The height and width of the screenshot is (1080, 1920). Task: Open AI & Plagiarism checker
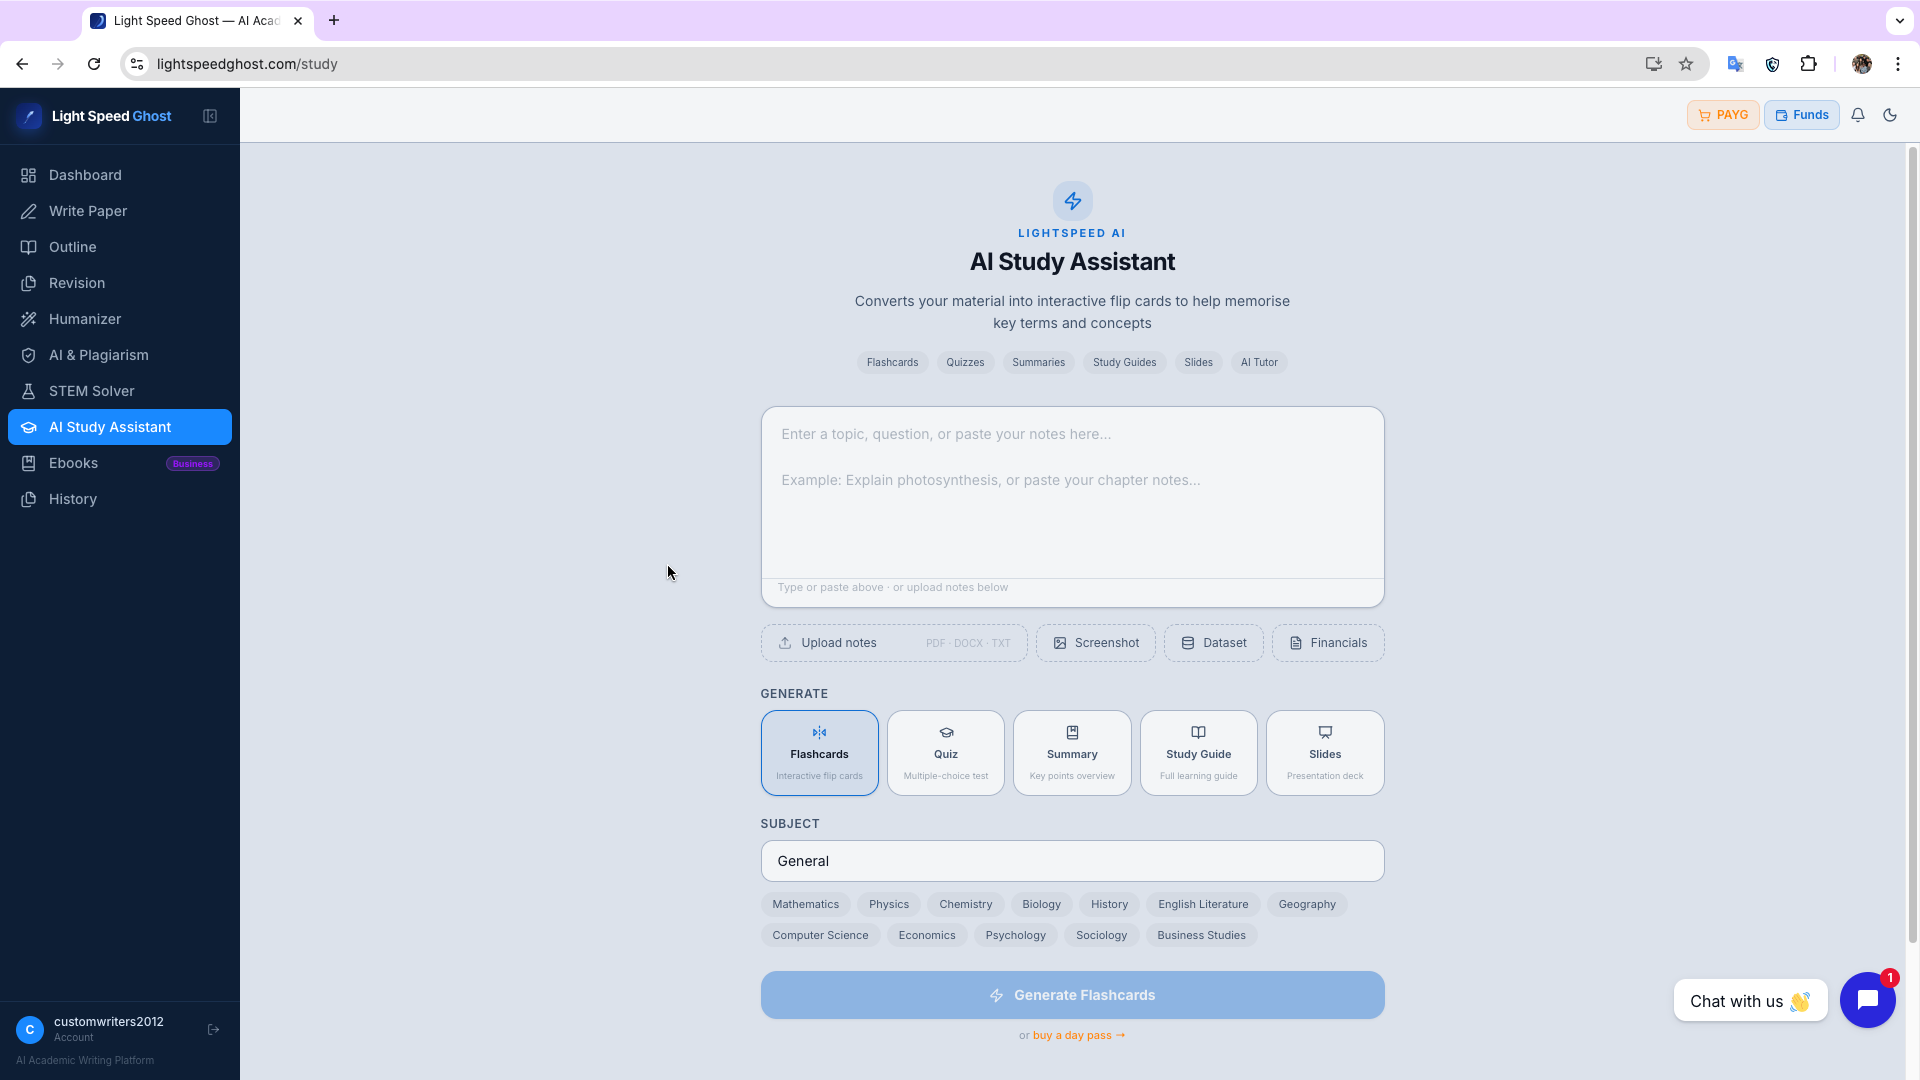pos(120,355)
